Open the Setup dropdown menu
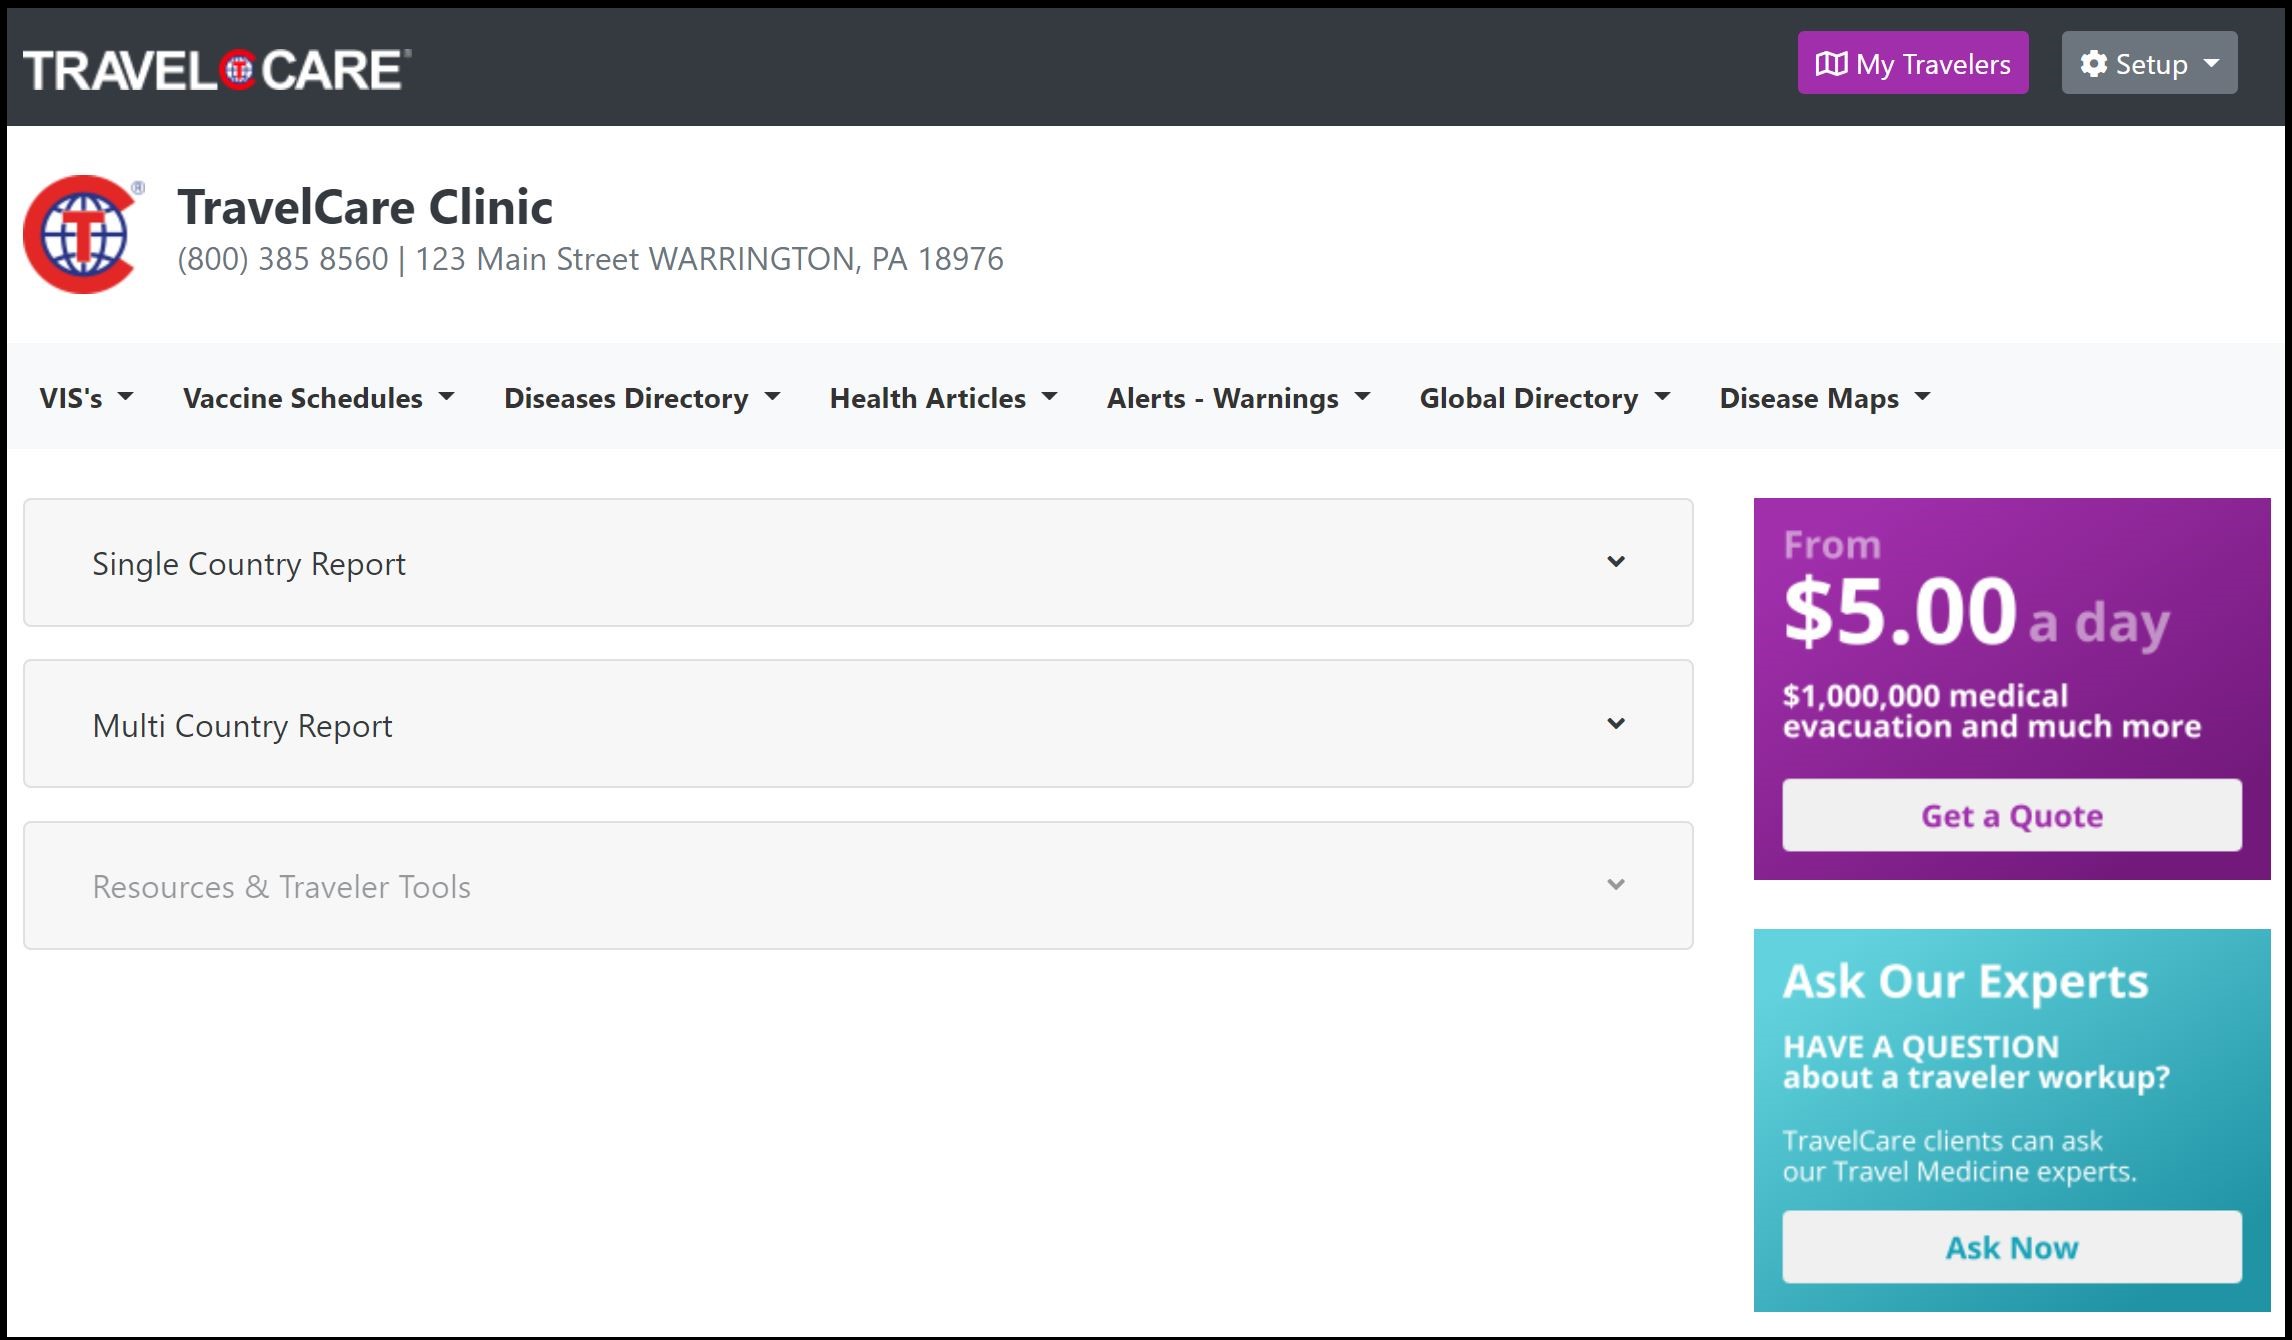The width and height of the screenshot is (2292, 1340). [2149, 63]
